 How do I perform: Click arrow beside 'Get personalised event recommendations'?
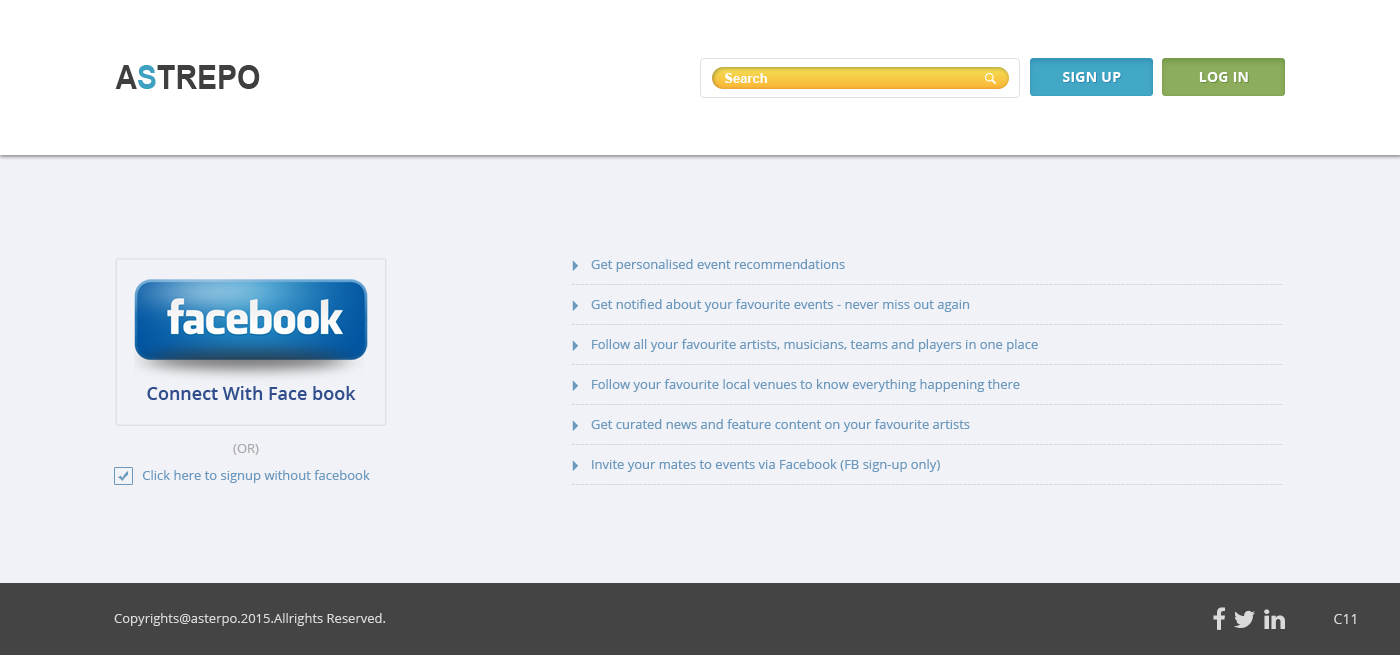click(x=575, y=265)
